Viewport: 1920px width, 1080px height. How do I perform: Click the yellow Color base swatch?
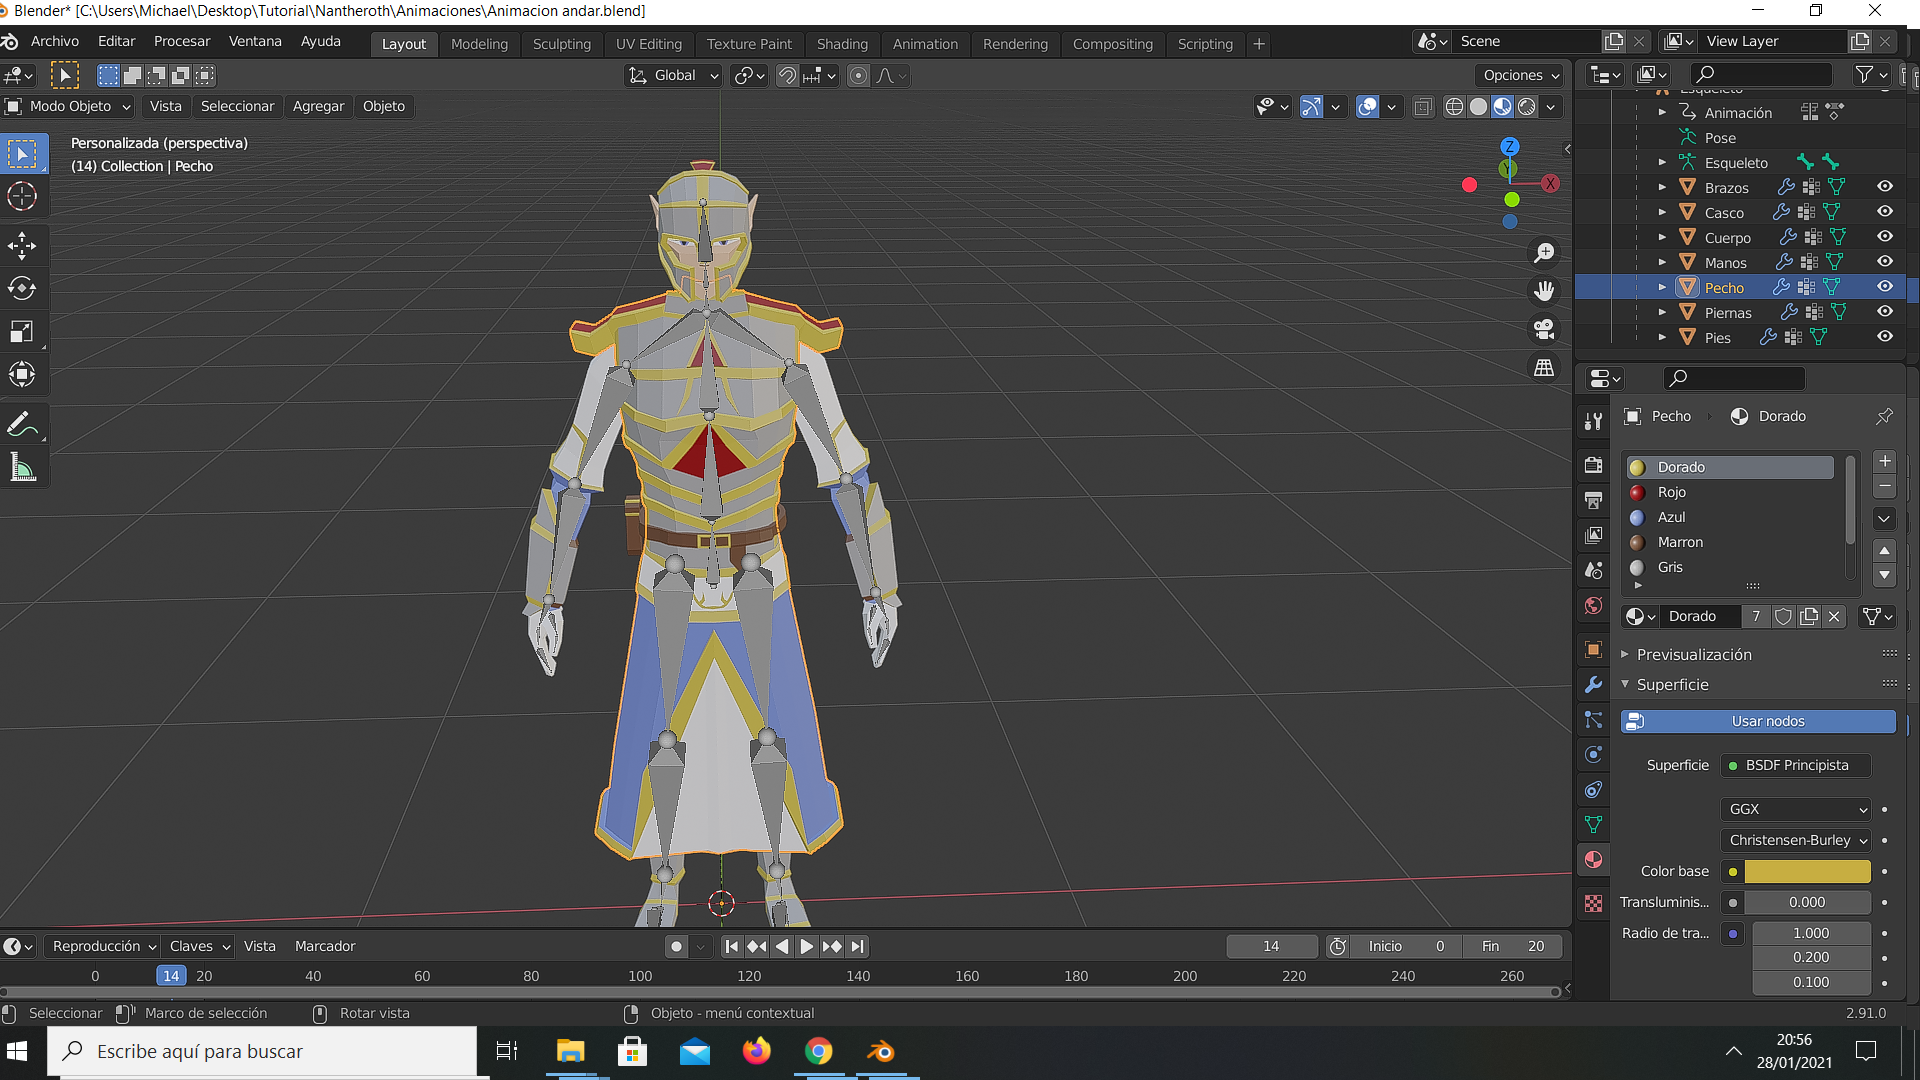[x=1806, y=871]
